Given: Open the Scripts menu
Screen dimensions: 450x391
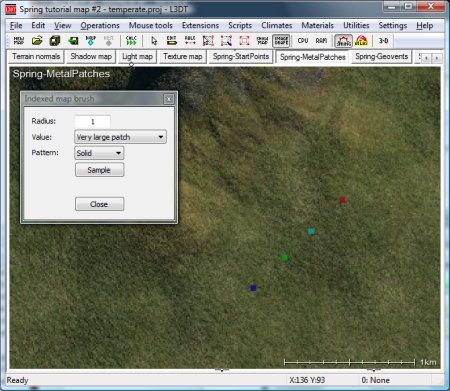Looking at the screenshot, I should [x=240, y=25].
